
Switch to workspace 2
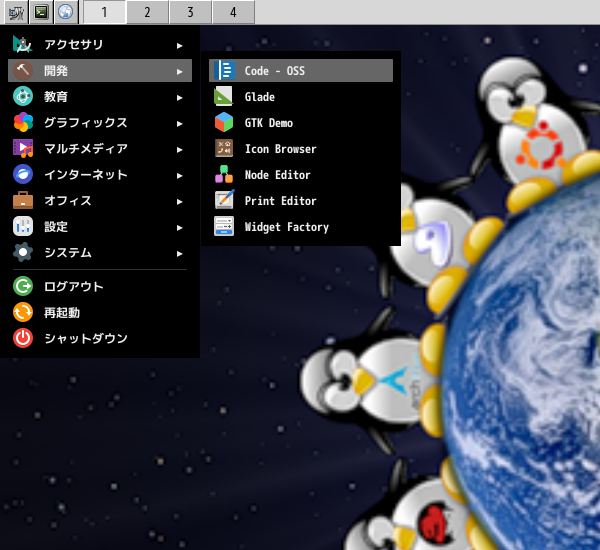[x=147, y=12]
